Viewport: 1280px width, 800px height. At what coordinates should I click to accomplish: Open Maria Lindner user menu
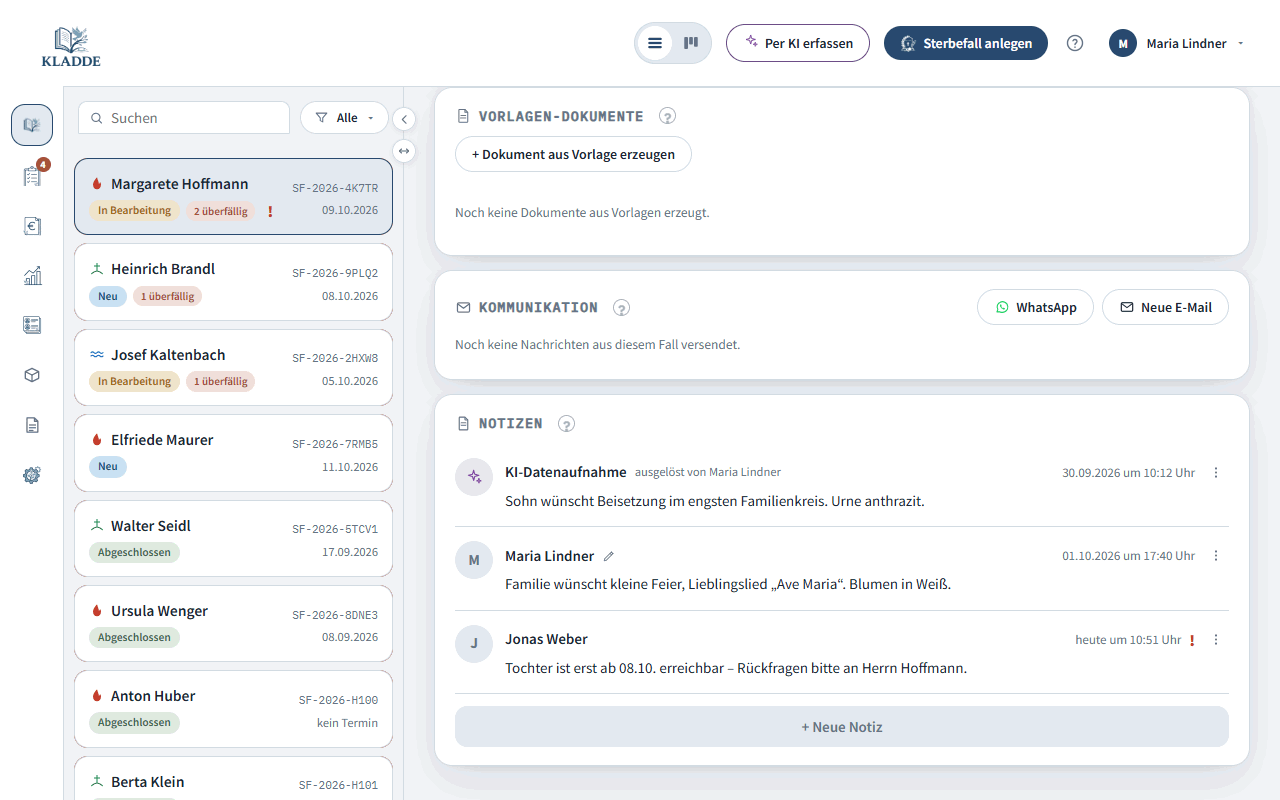1177,43
